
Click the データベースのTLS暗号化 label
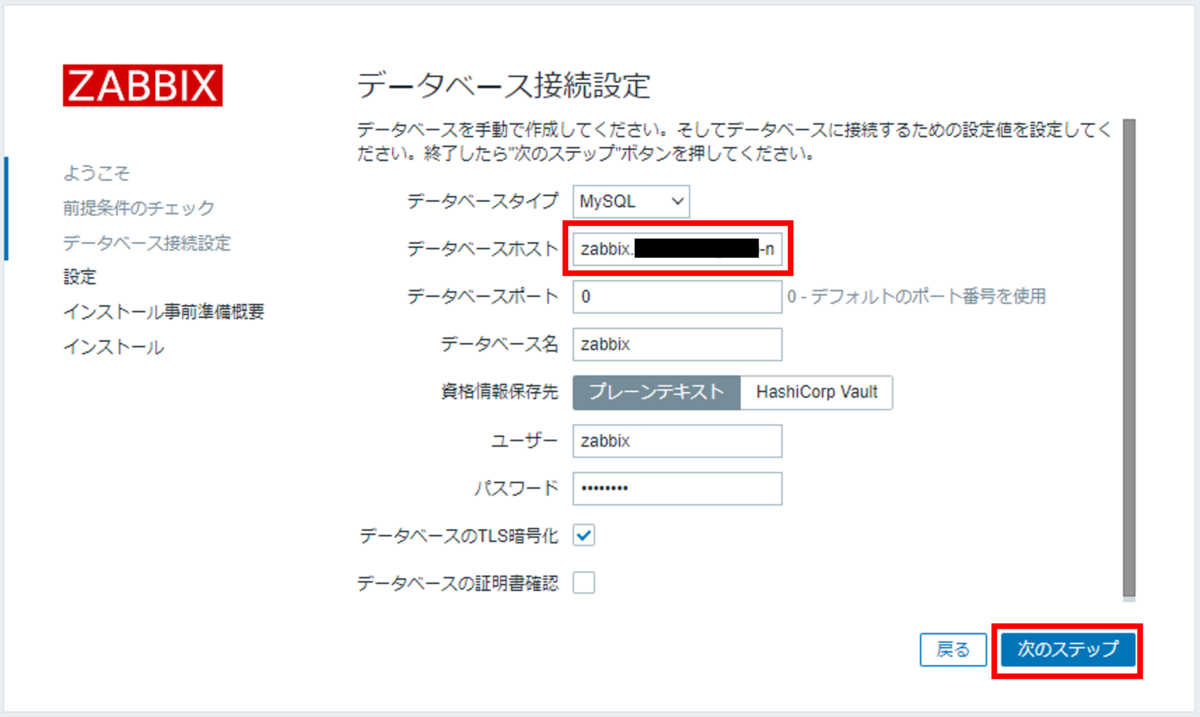point(459,537)
